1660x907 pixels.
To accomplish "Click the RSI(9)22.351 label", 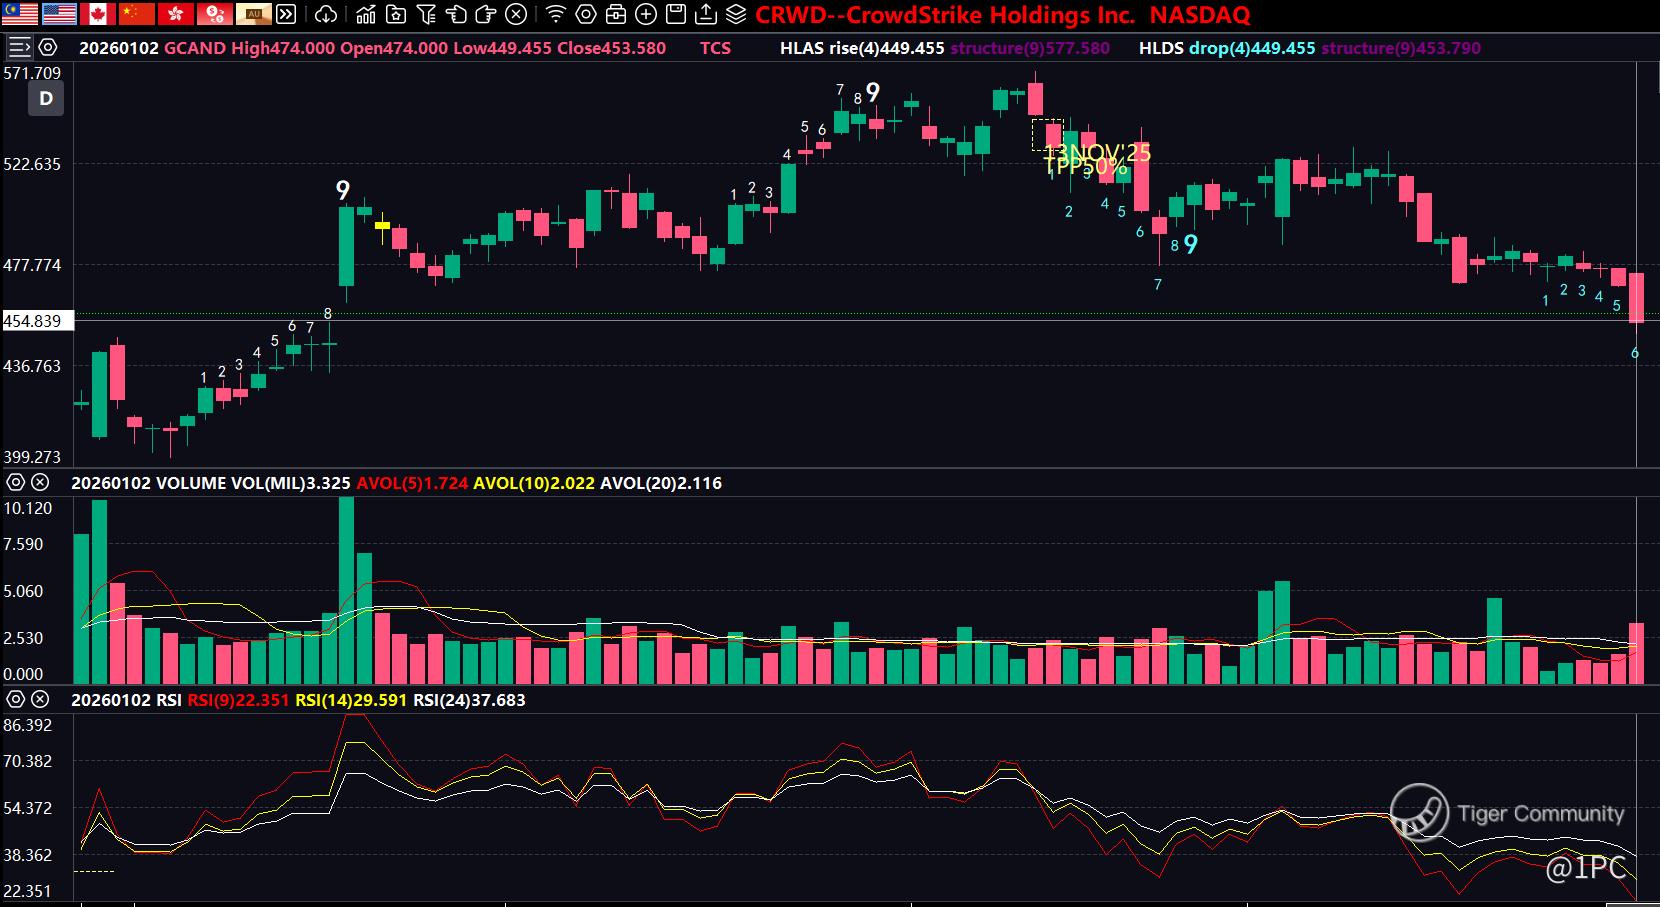I will pos(238,700).
